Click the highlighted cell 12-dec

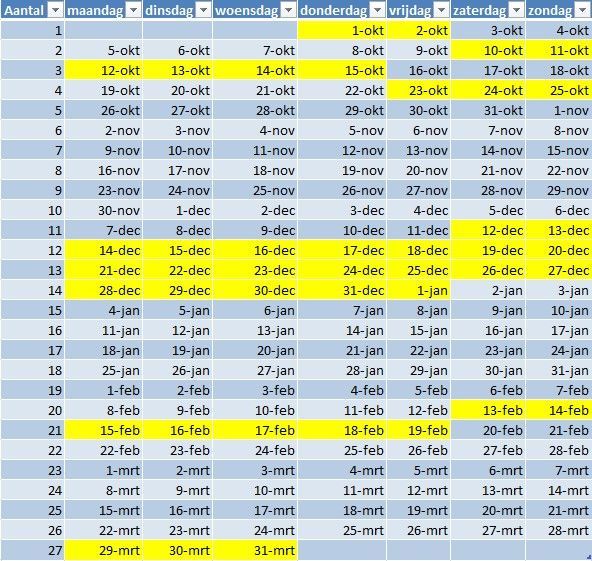[x=488, y=230]
